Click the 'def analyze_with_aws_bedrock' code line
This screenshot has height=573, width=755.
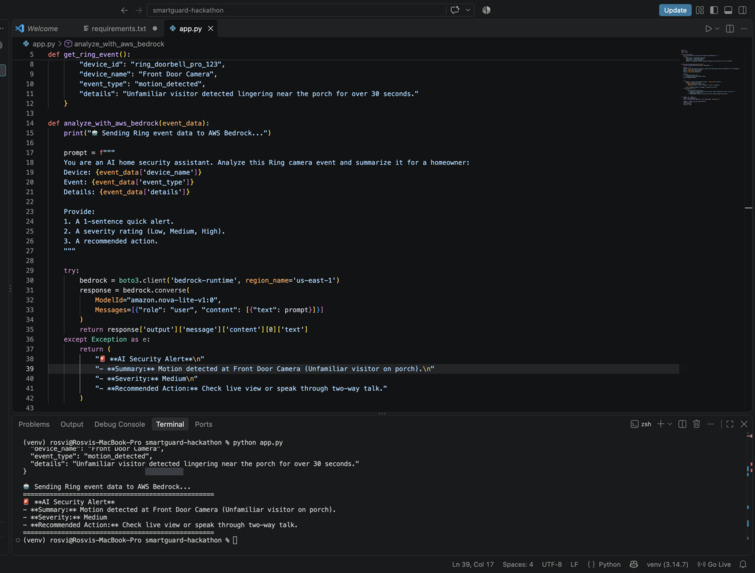[x=128, y=123]
